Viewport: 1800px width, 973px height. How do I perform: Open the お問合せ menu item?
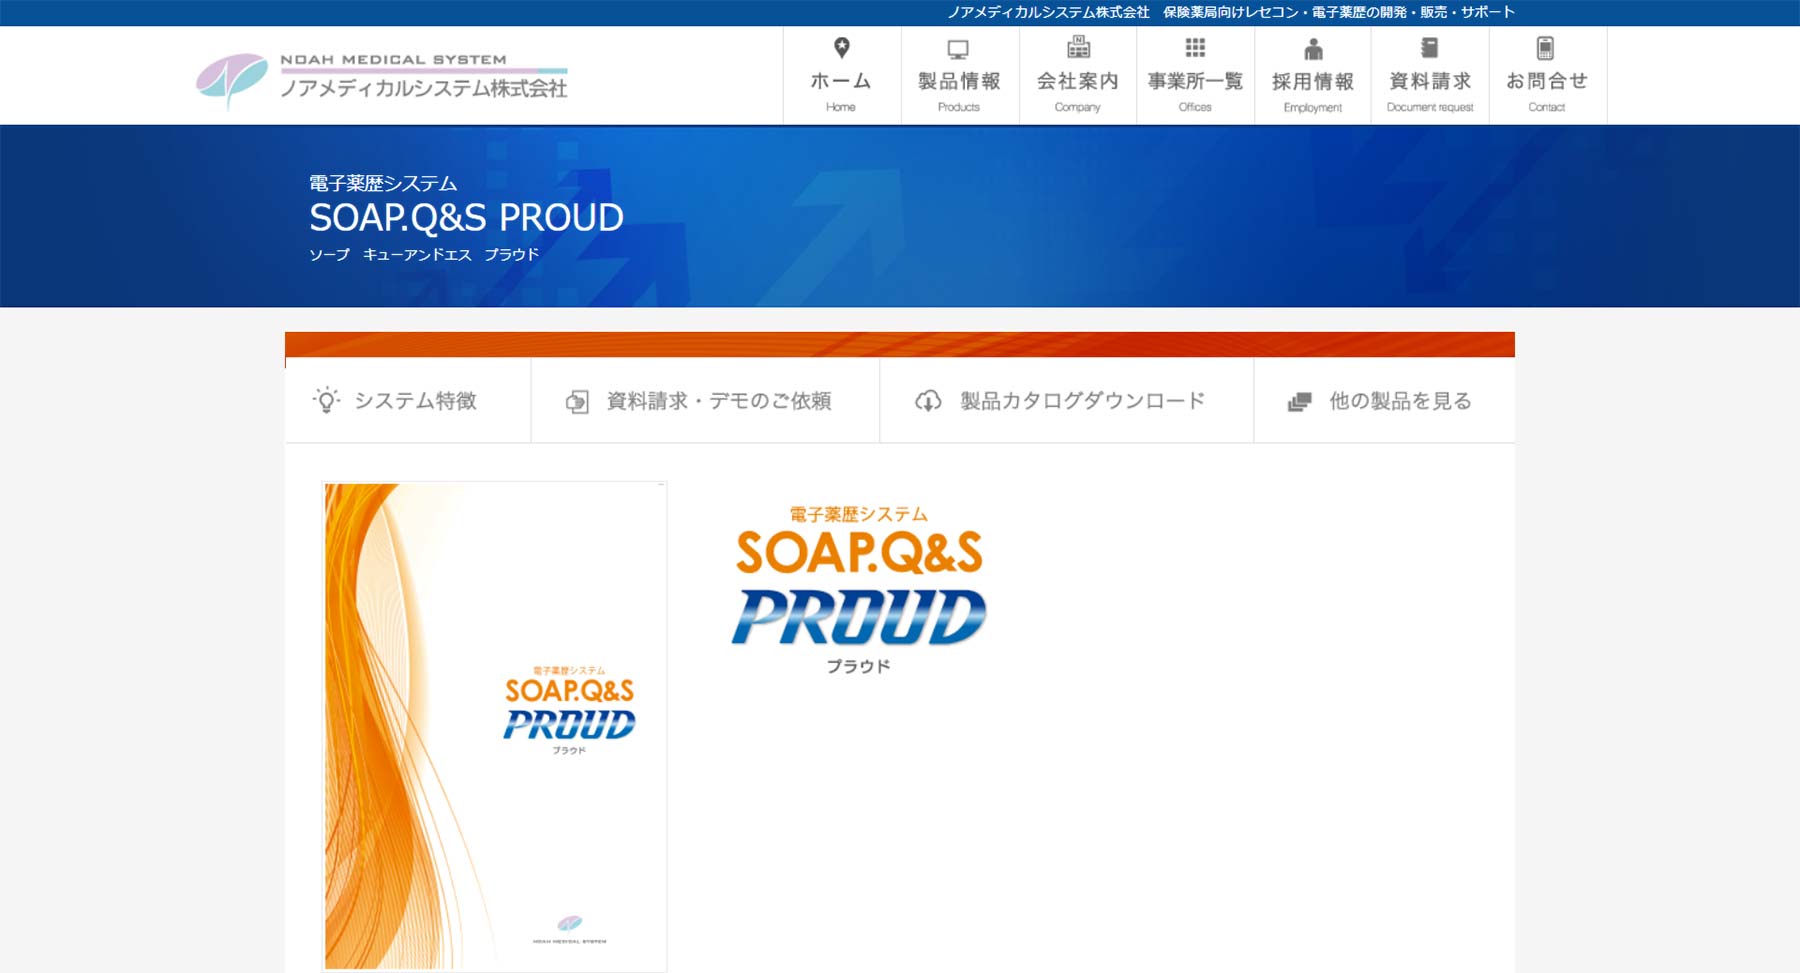point(1548,75)
